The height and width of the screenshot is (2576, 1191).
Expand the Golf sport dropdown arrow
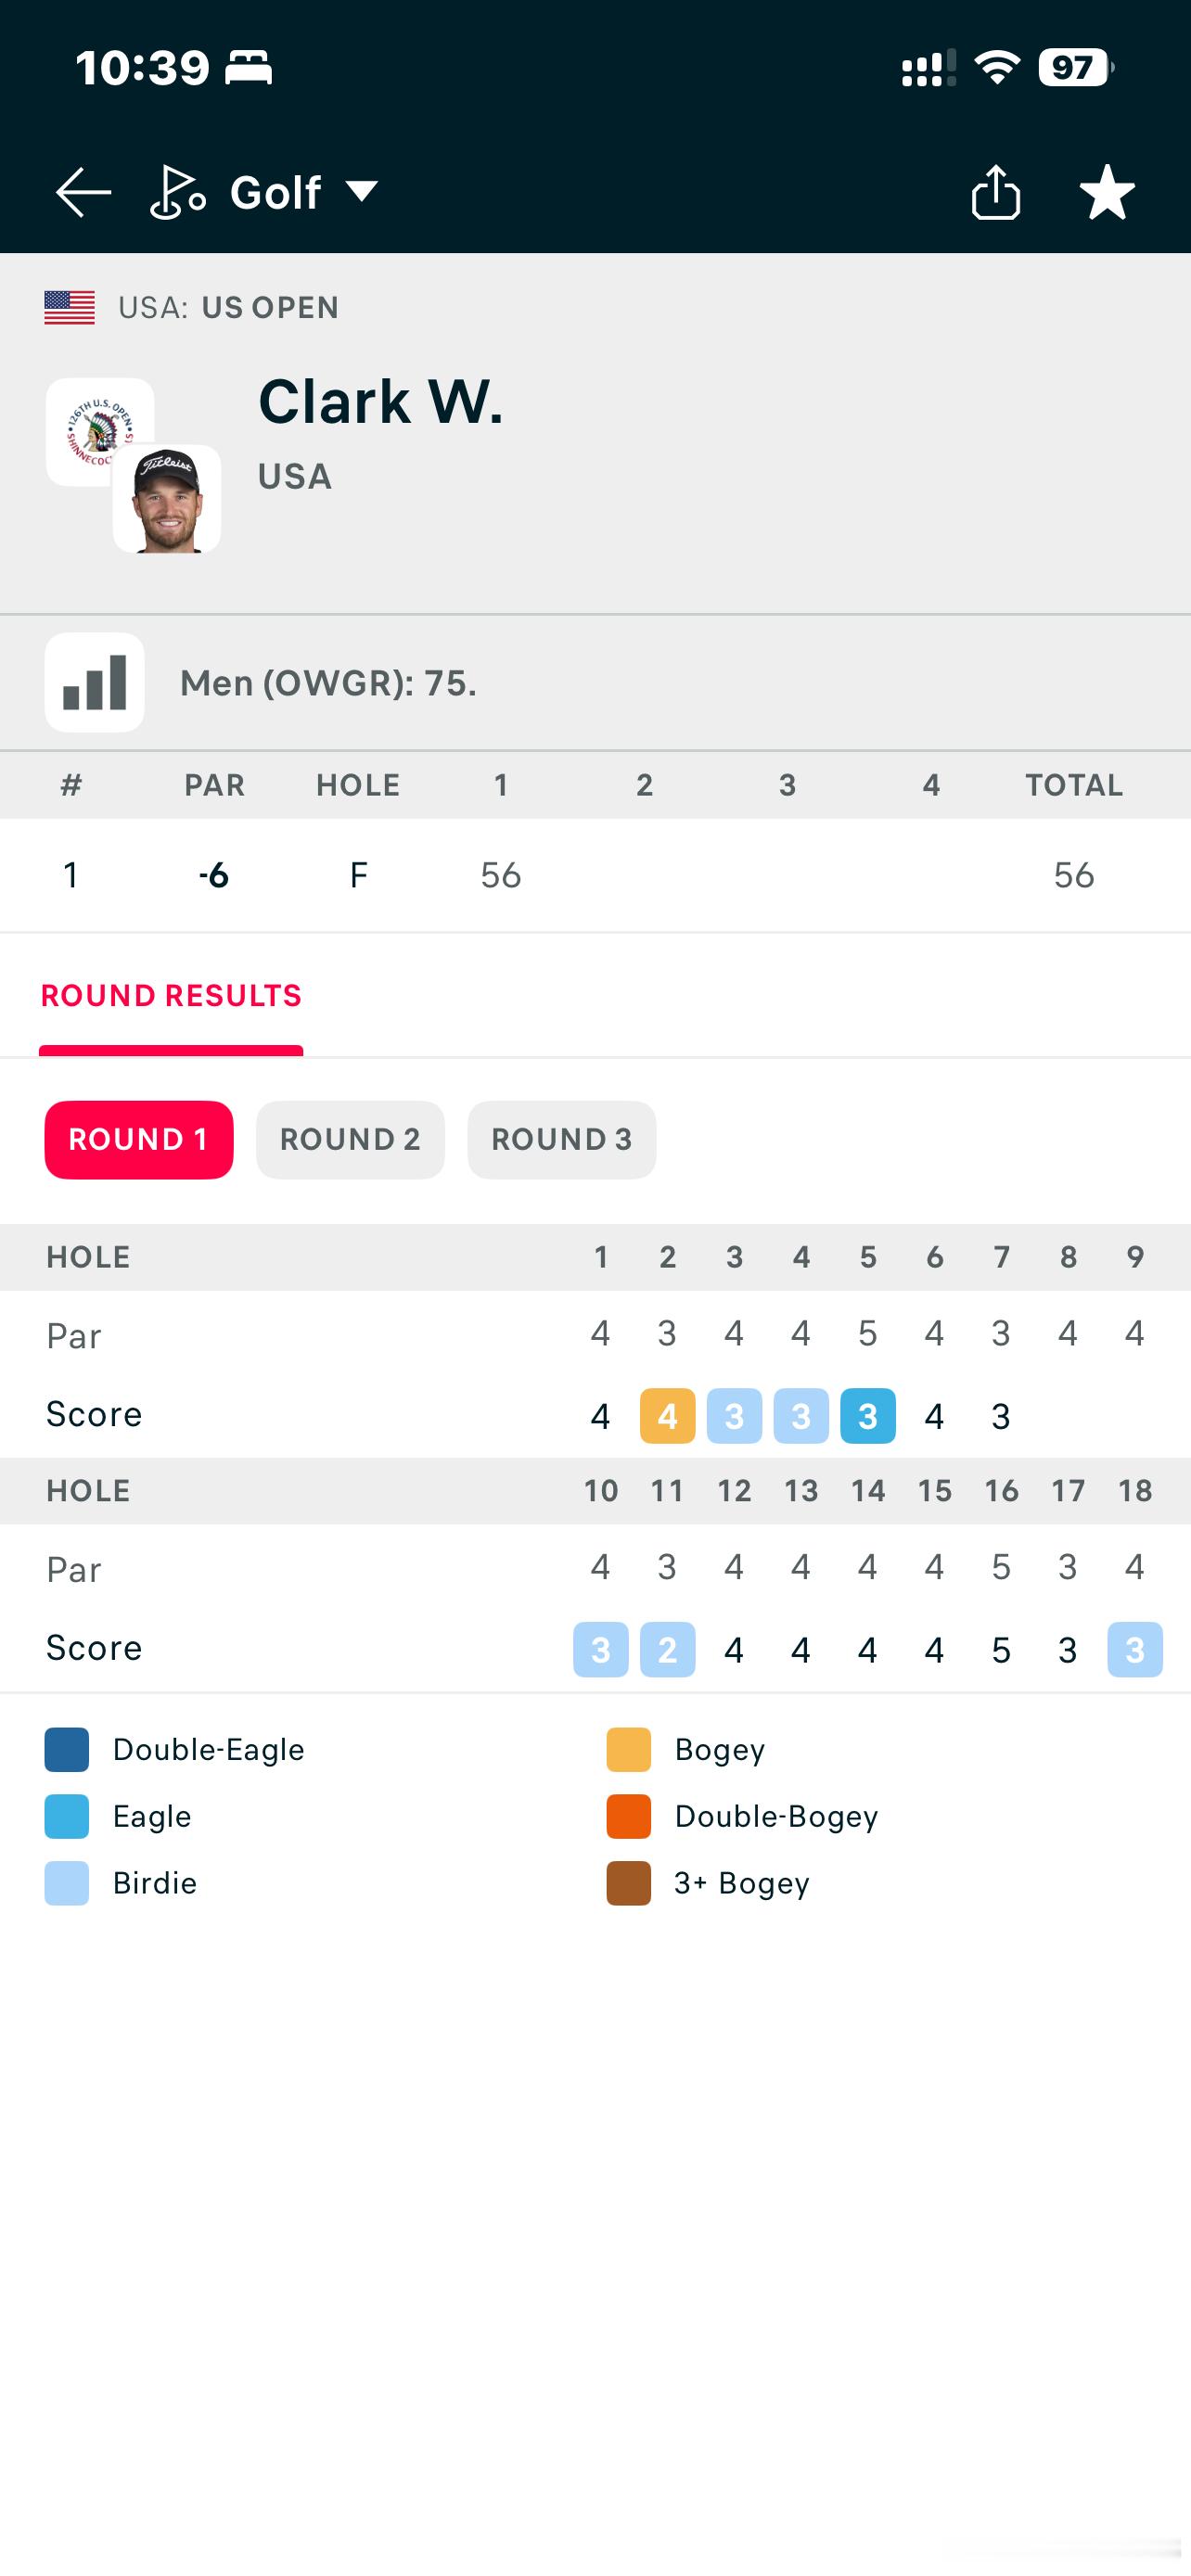pos(361,191)
